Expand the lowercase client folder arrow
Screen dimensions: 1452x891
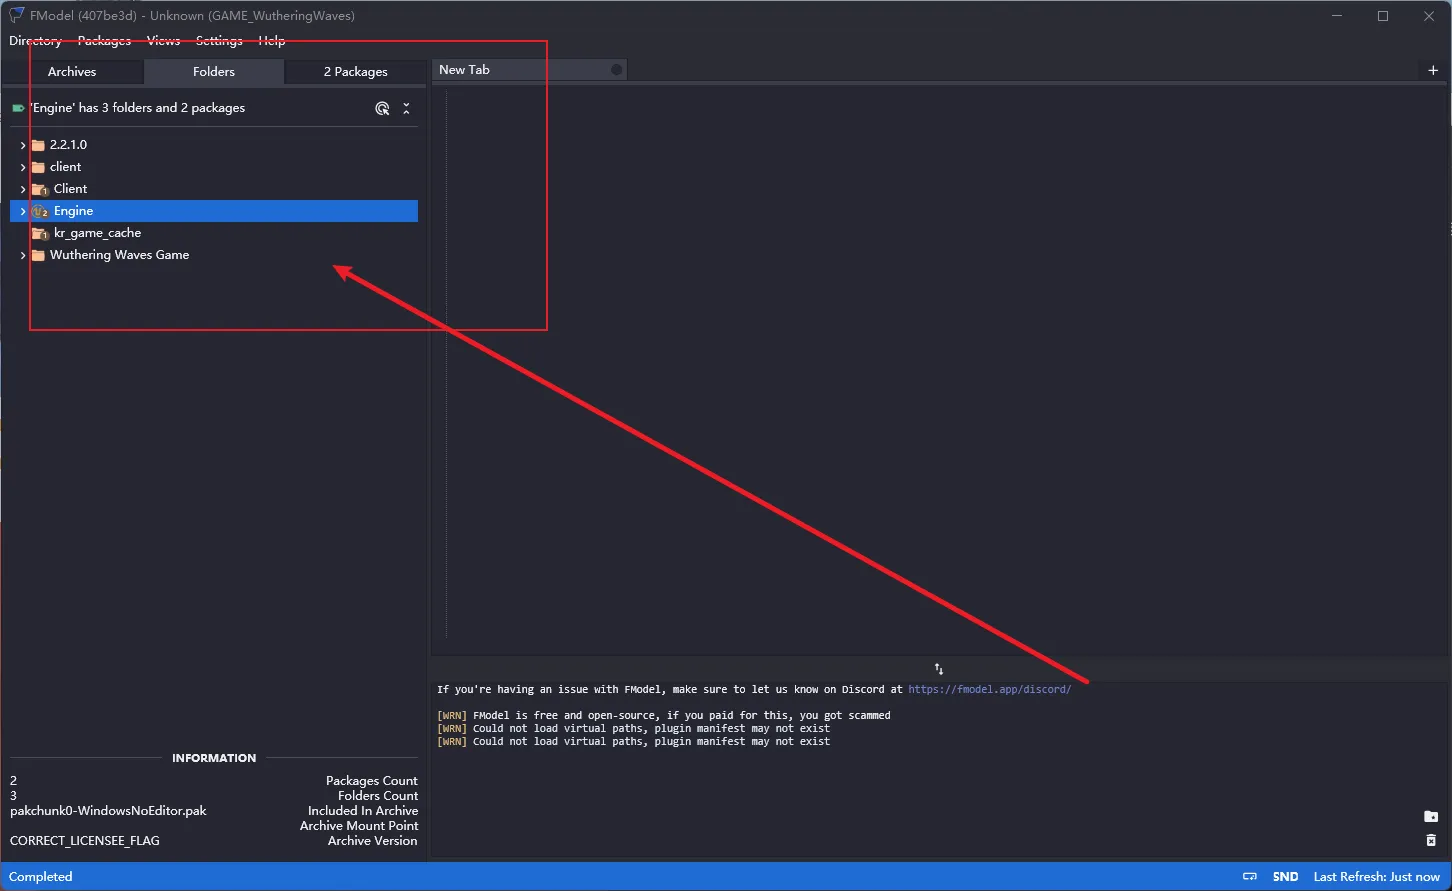[23, 167]
